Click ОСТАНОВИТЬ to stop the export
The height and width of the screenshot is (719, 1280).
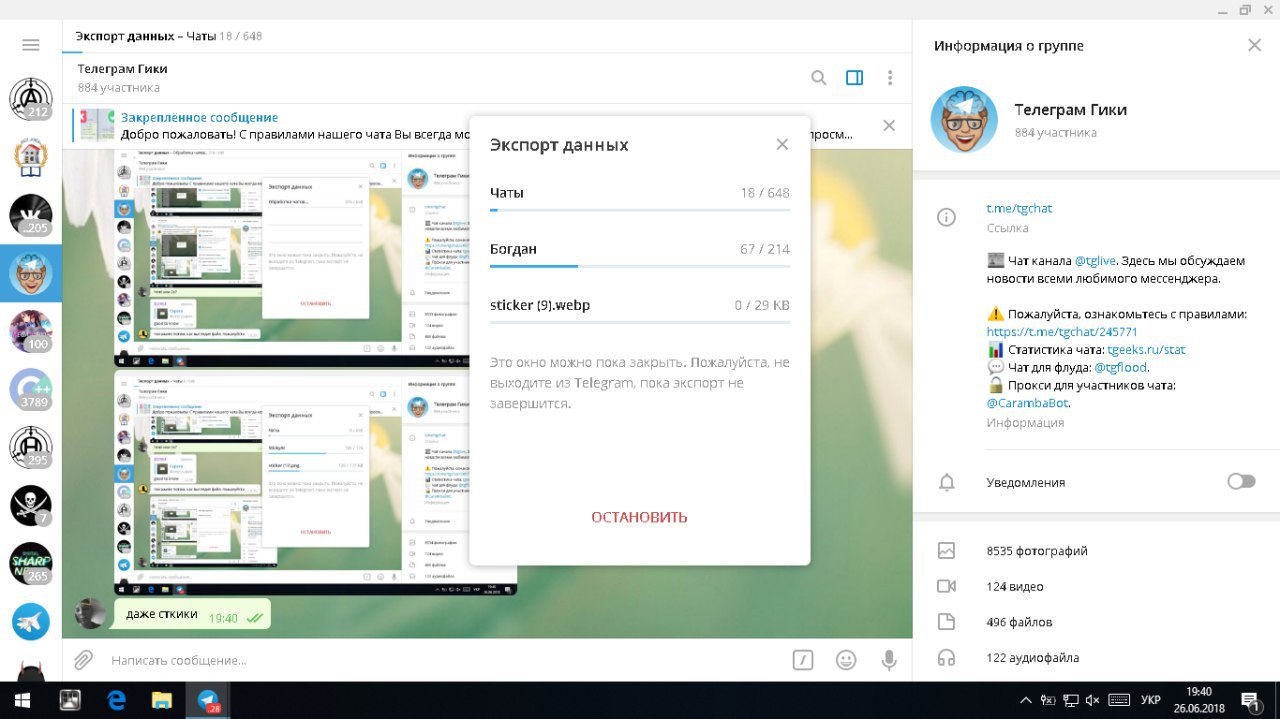coord(639,517)
